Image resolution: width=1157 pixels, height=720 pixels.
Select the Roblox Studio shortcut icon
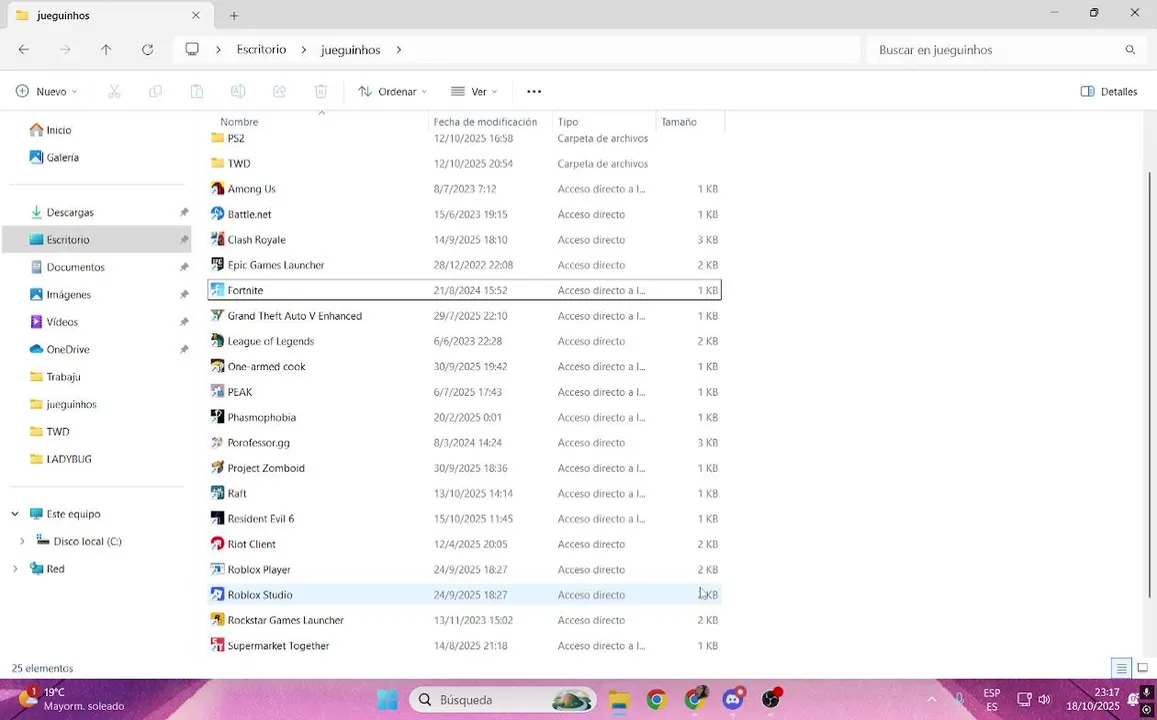click(x=217, y=595)
